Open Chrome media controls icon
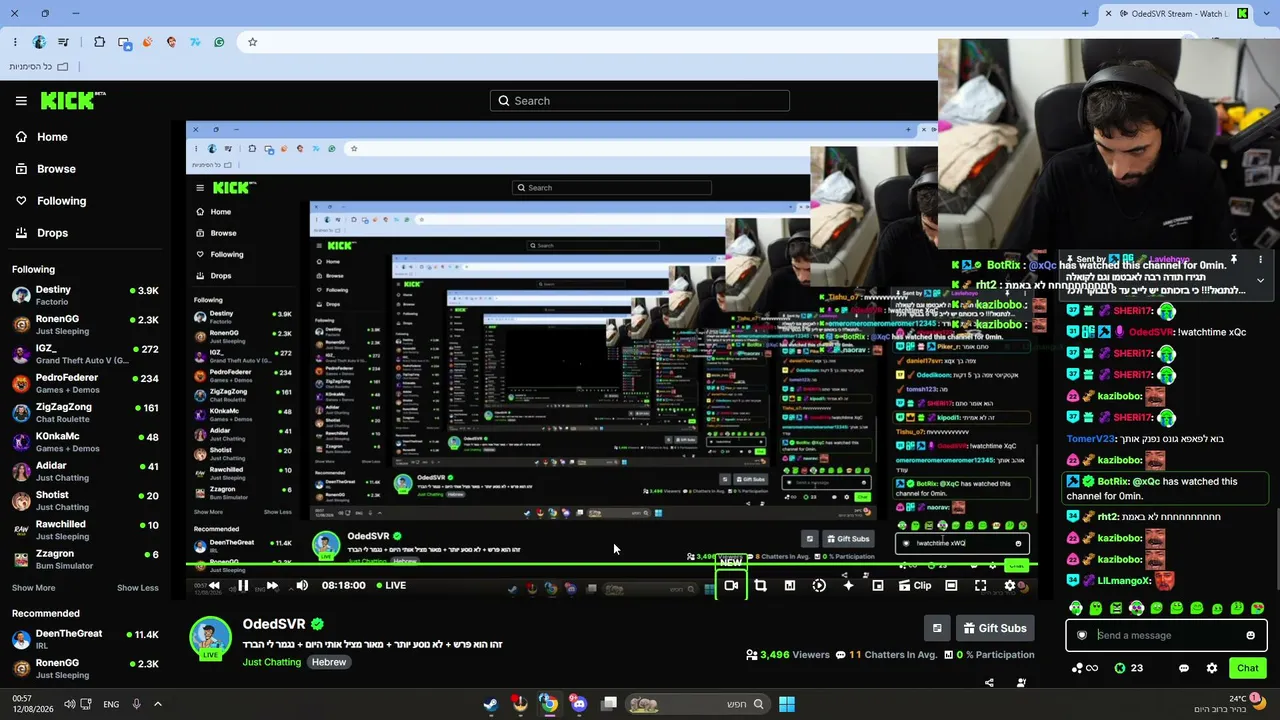 tap(63, 42)
